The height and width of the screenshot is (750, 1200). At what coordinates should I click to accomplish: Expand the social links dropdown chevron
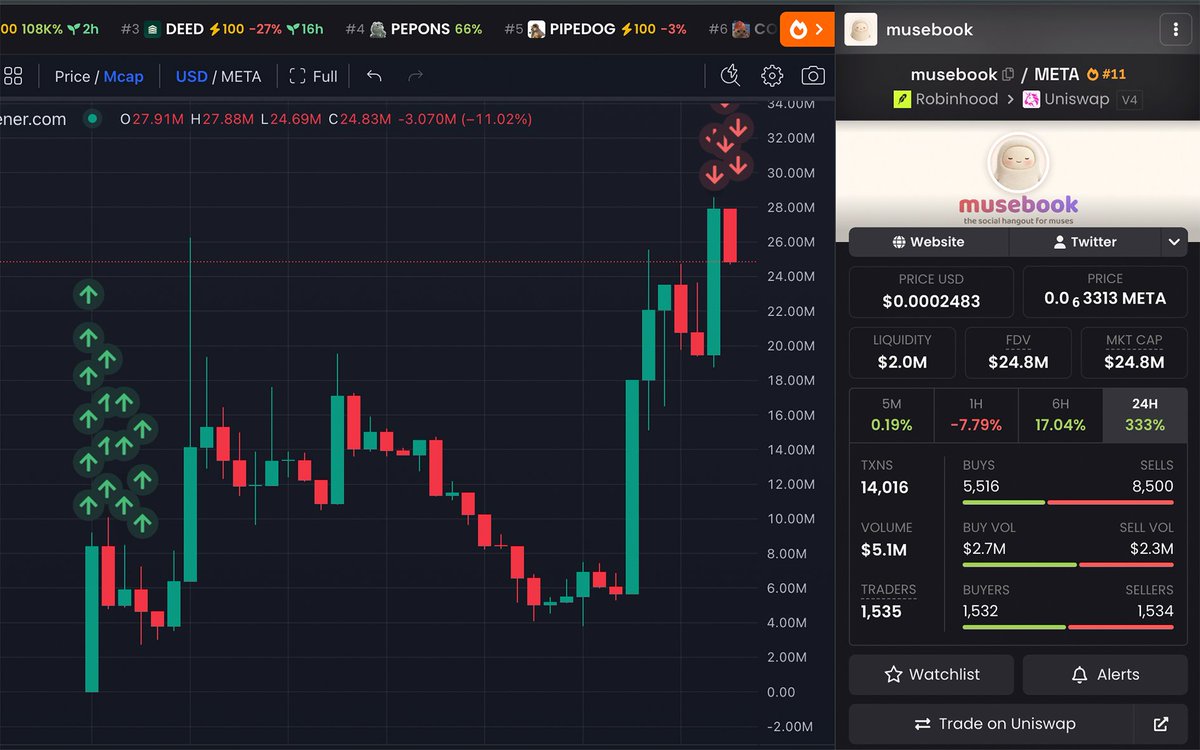click(x=1174, y=242)
